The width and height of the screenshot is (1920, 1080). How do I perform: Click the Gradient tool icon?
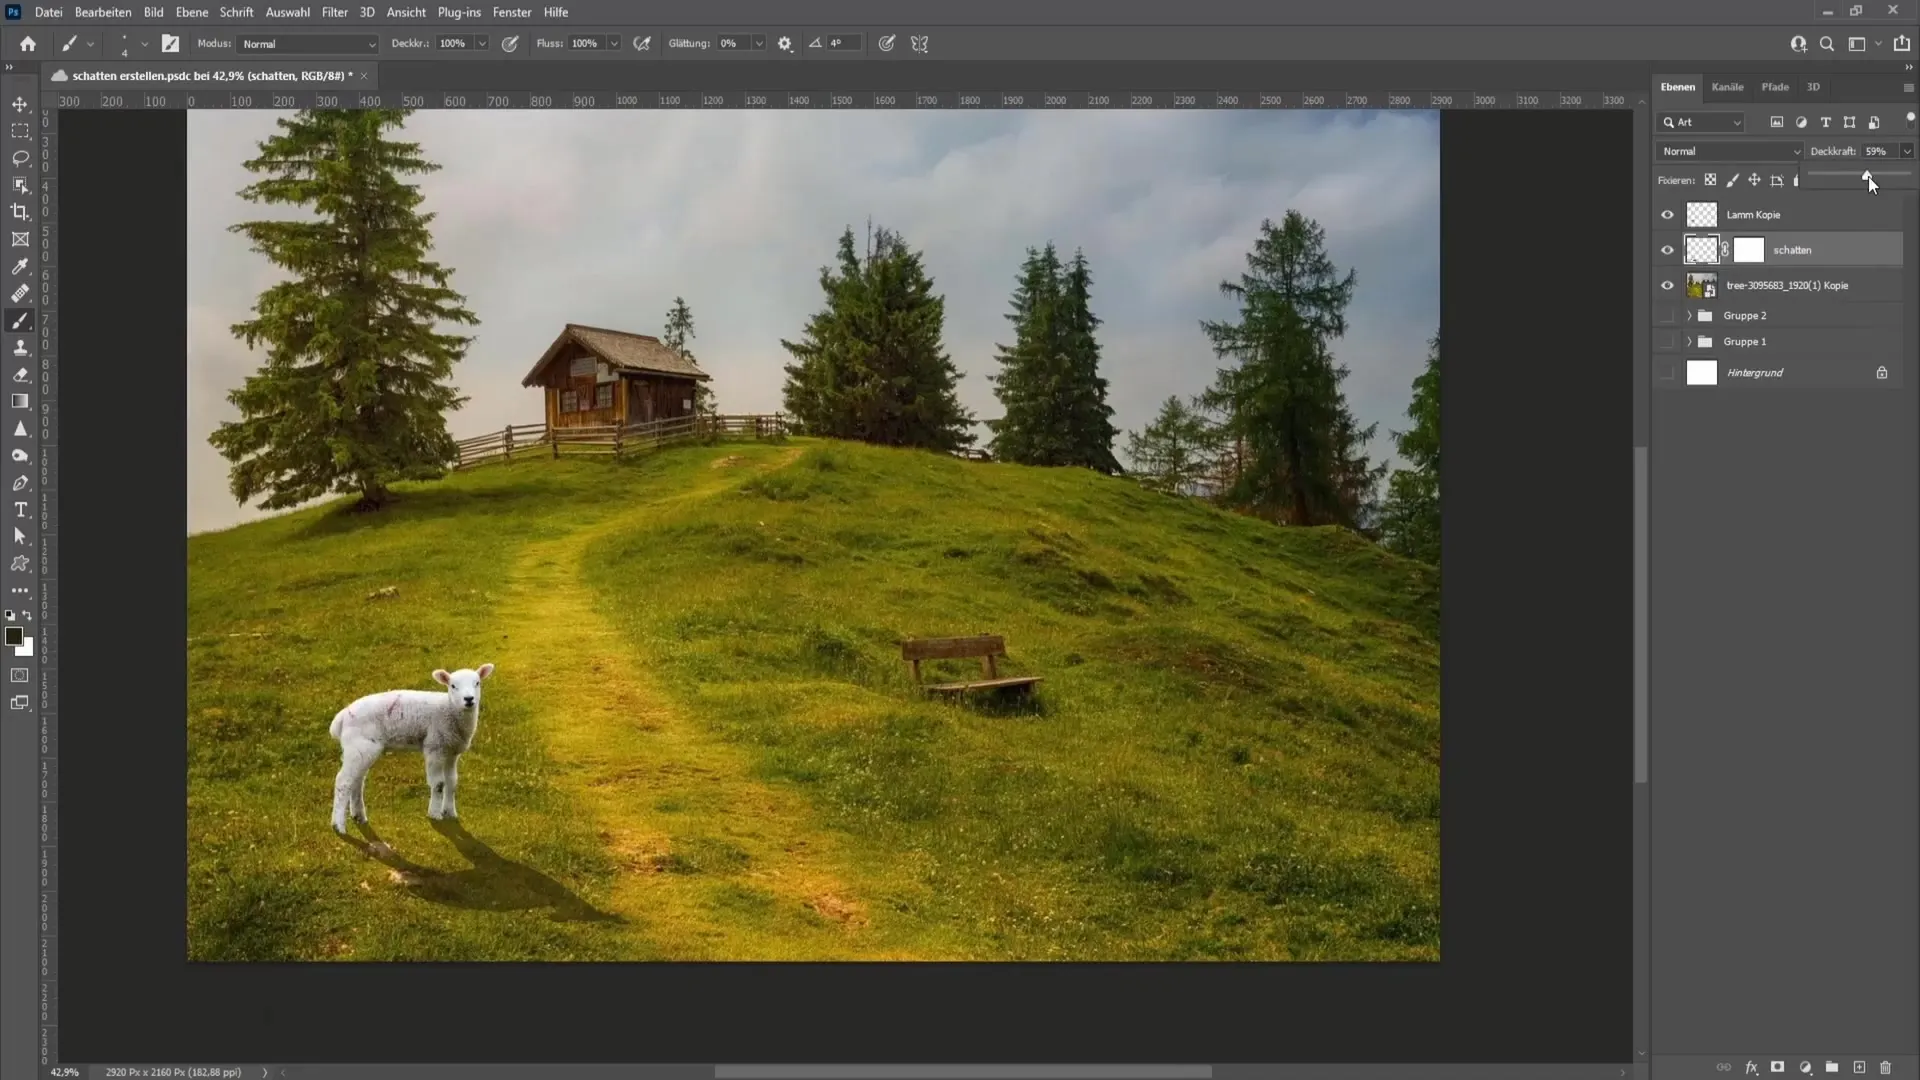click(x=20, y=401)
